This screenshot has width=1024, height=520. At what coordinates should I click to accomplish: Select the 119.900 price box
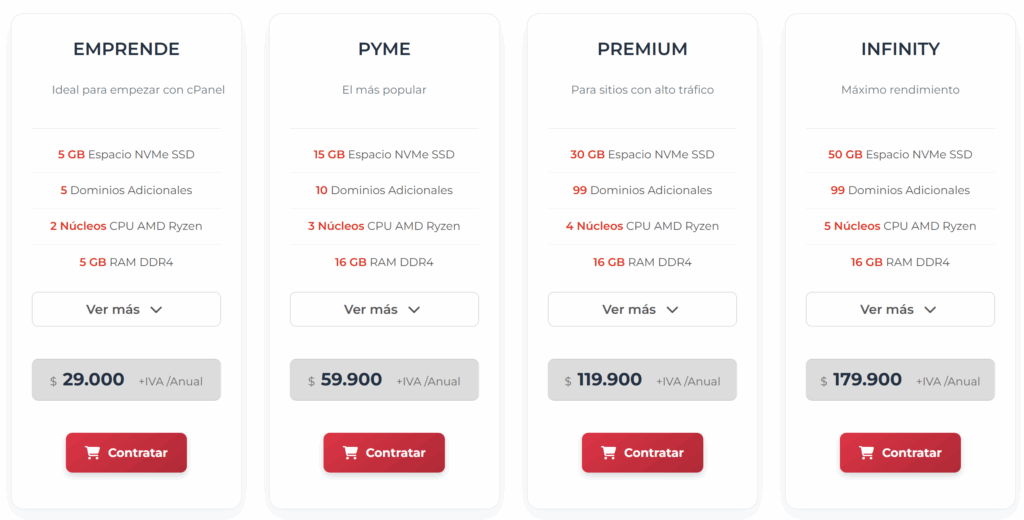[x=642, y=380]
